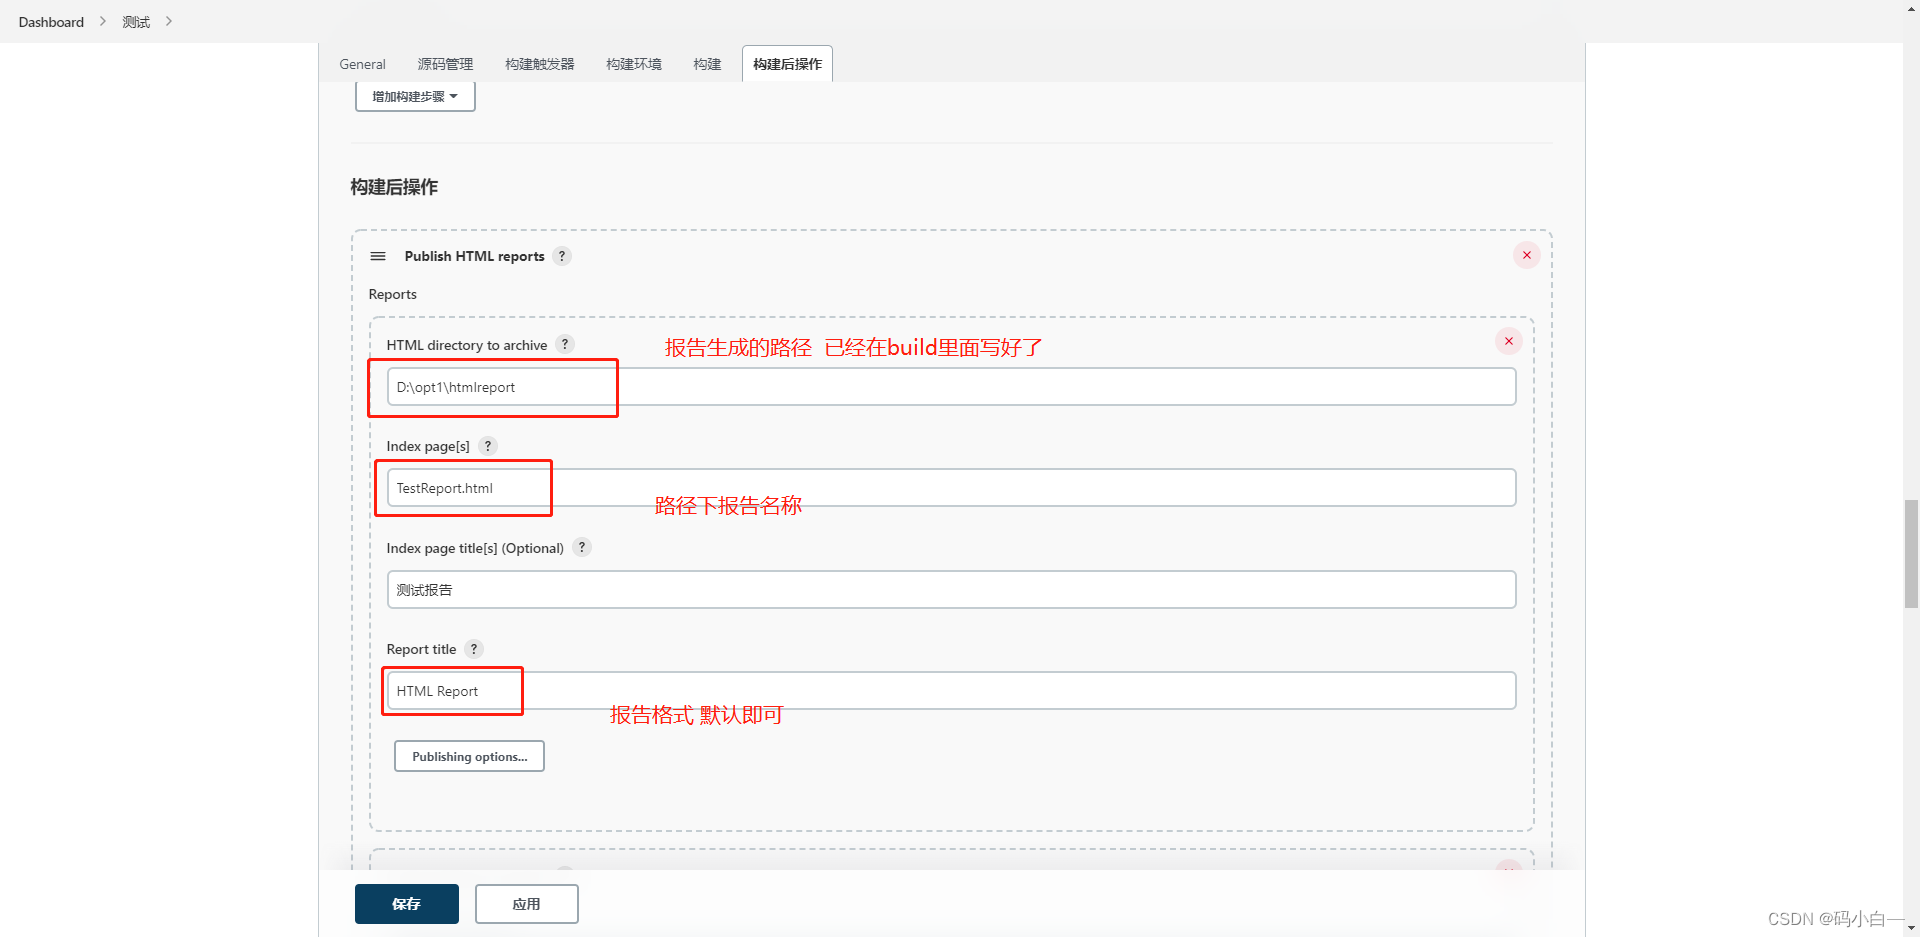Click the help icon next to Index page[s]
1920x937 pixels.
pyautogui.click(x=487, y=445)
